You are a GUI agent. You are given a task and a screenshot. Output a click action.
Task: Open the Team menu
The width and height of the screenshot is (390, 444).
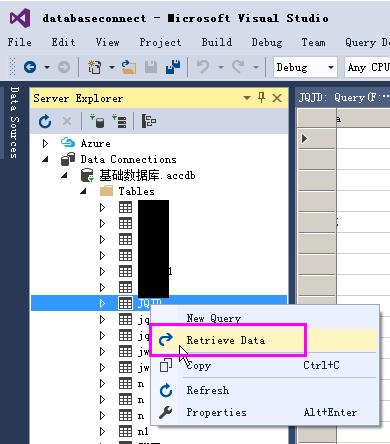(313, 42)
